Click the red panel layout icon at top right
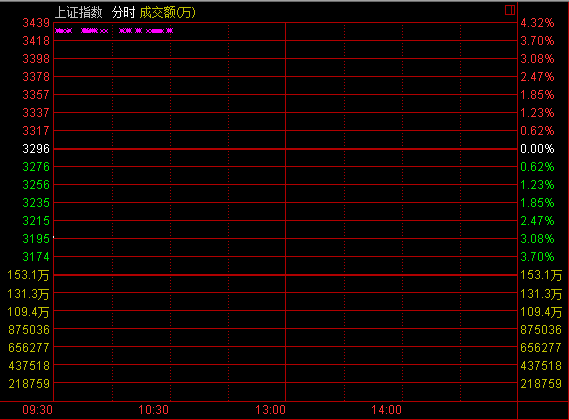 (x=510, y=10)
